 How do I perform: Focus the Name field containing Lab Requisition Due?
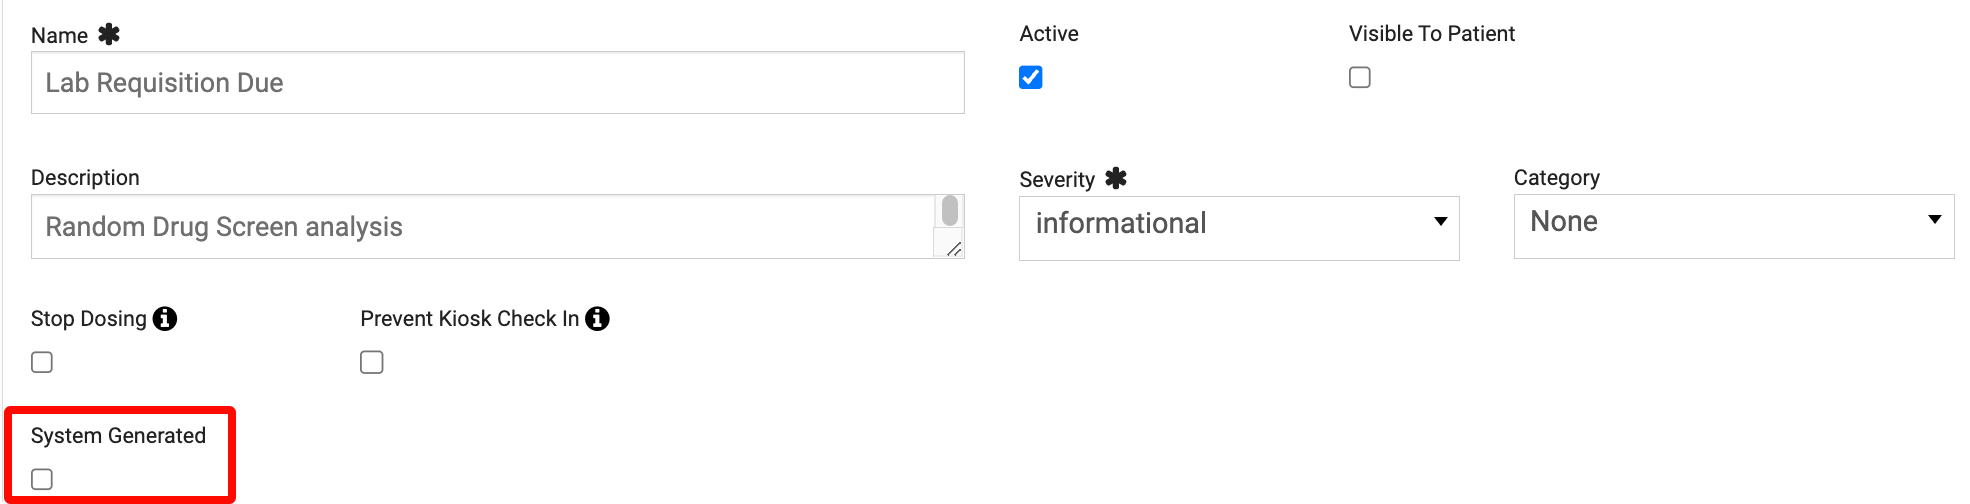coord(497,83)
